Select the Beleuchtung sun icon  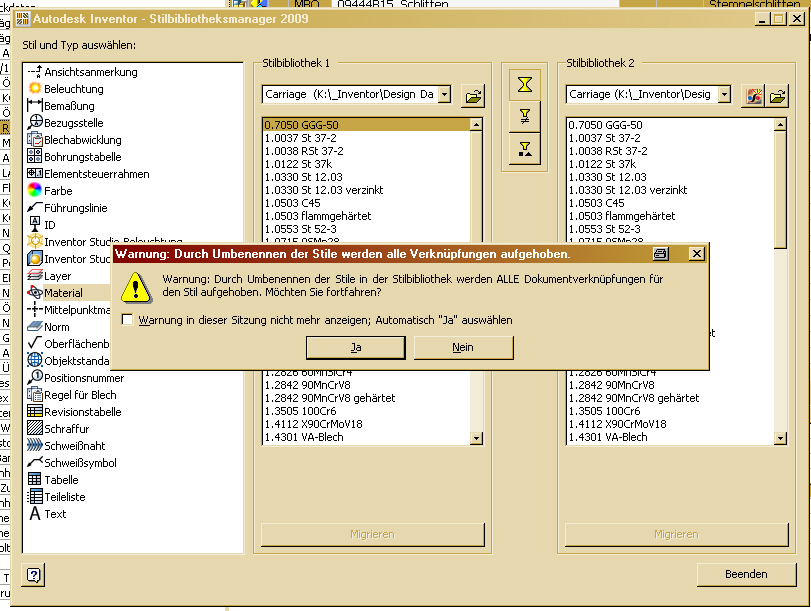(x=35, y=88)
